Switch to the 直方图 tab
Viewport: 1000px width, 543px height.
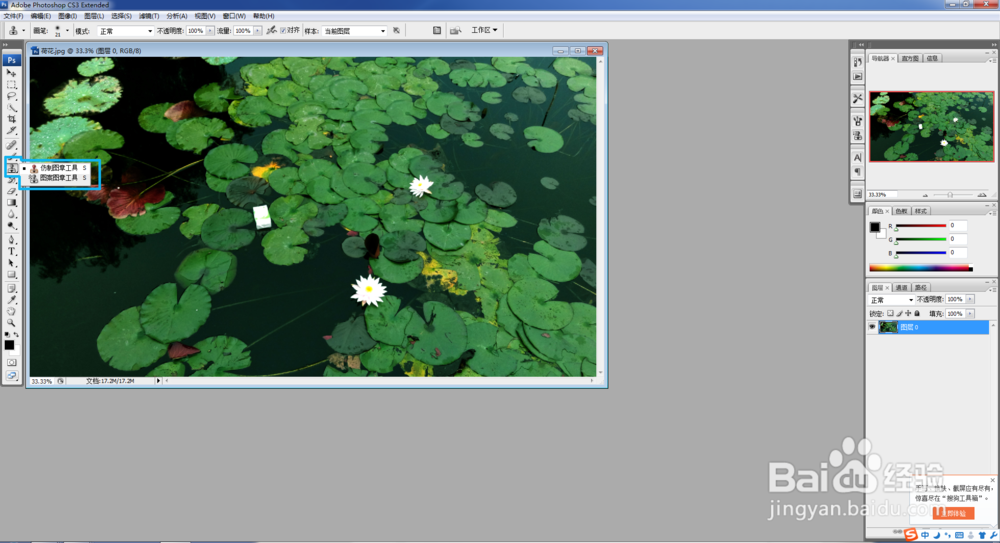[x=911, y=58]
